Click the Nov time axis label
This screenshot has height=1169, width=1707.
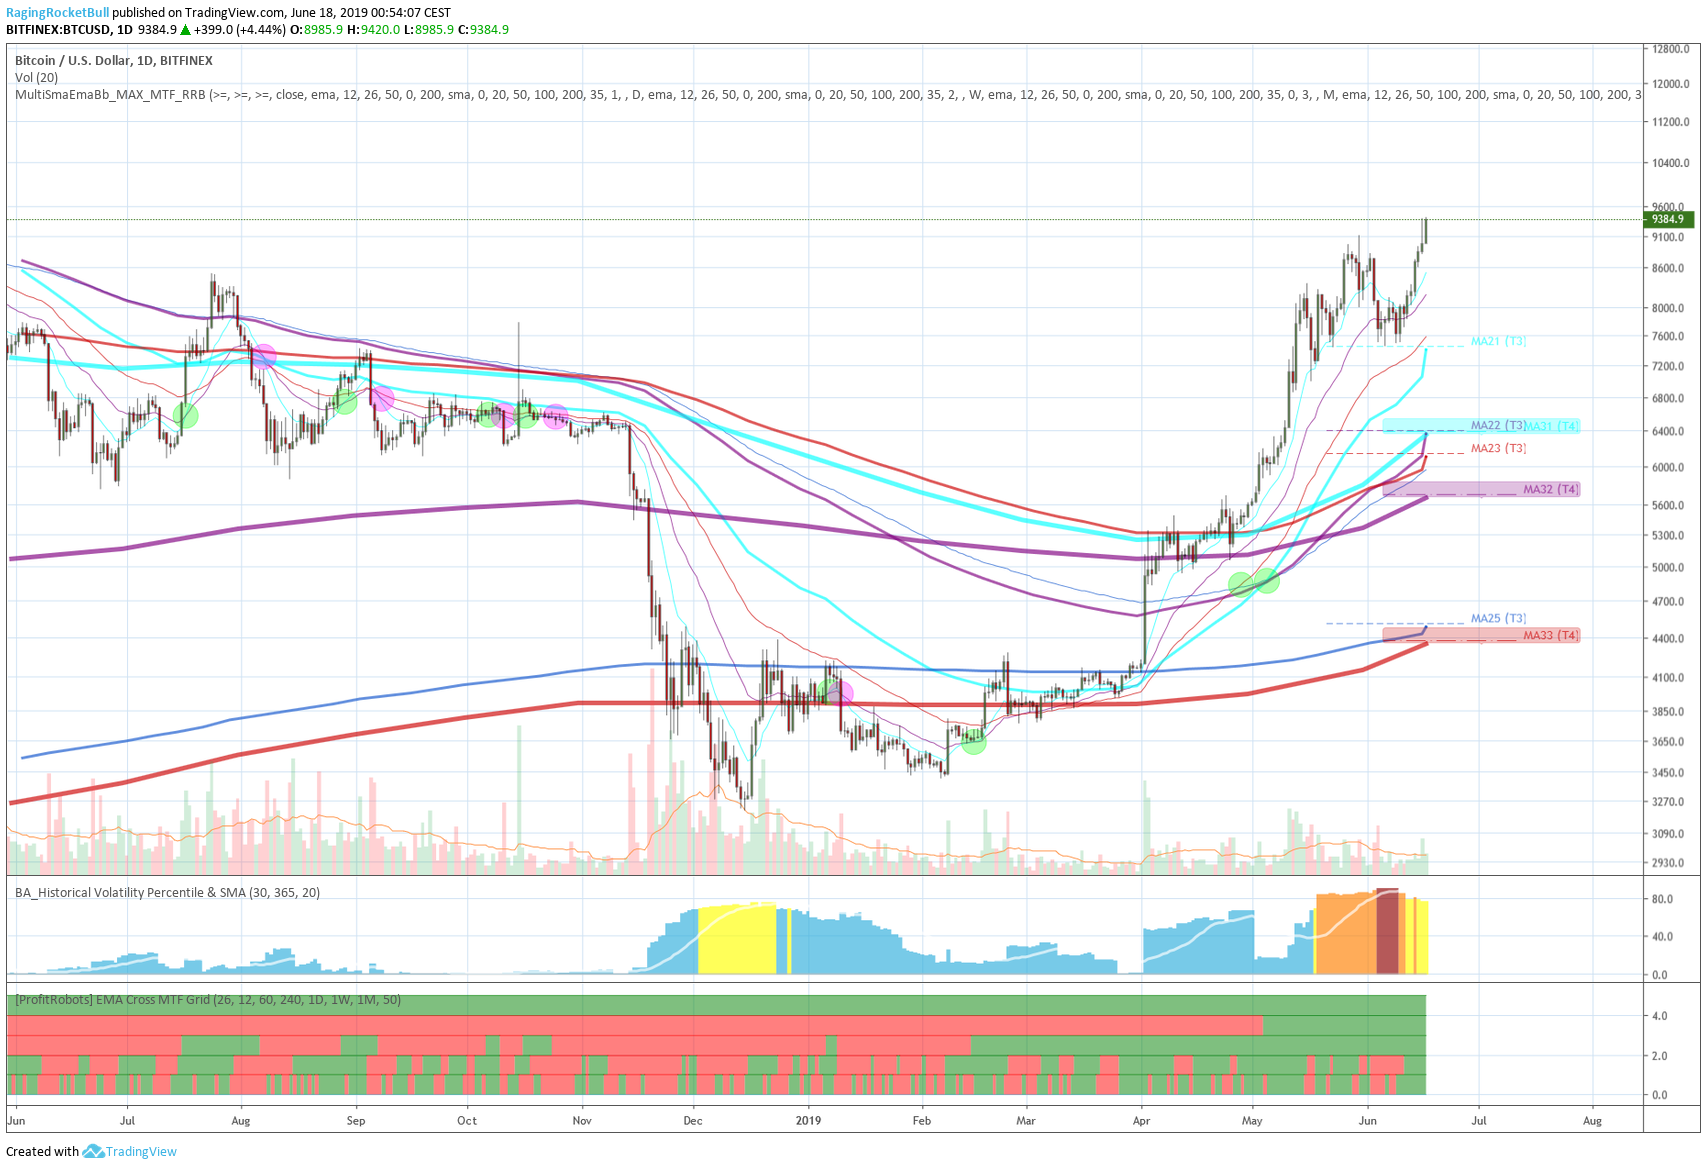click(582, 1121)
